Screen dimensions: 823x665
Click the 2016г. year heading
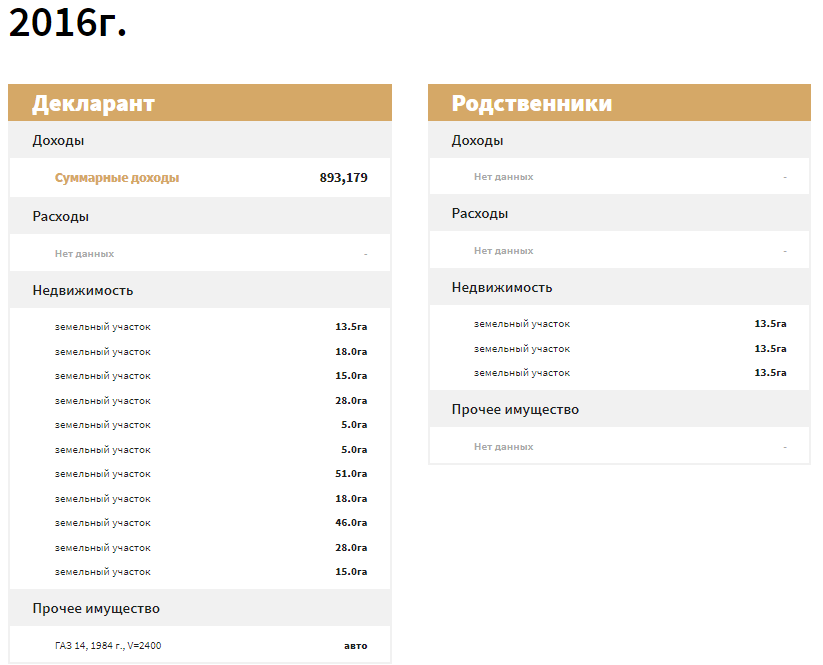[x=67, y=25]
